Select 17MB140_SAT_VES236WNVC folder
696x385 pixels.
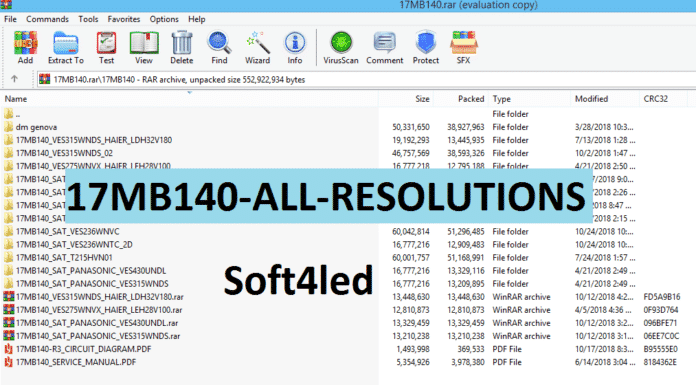pos(67,231)
